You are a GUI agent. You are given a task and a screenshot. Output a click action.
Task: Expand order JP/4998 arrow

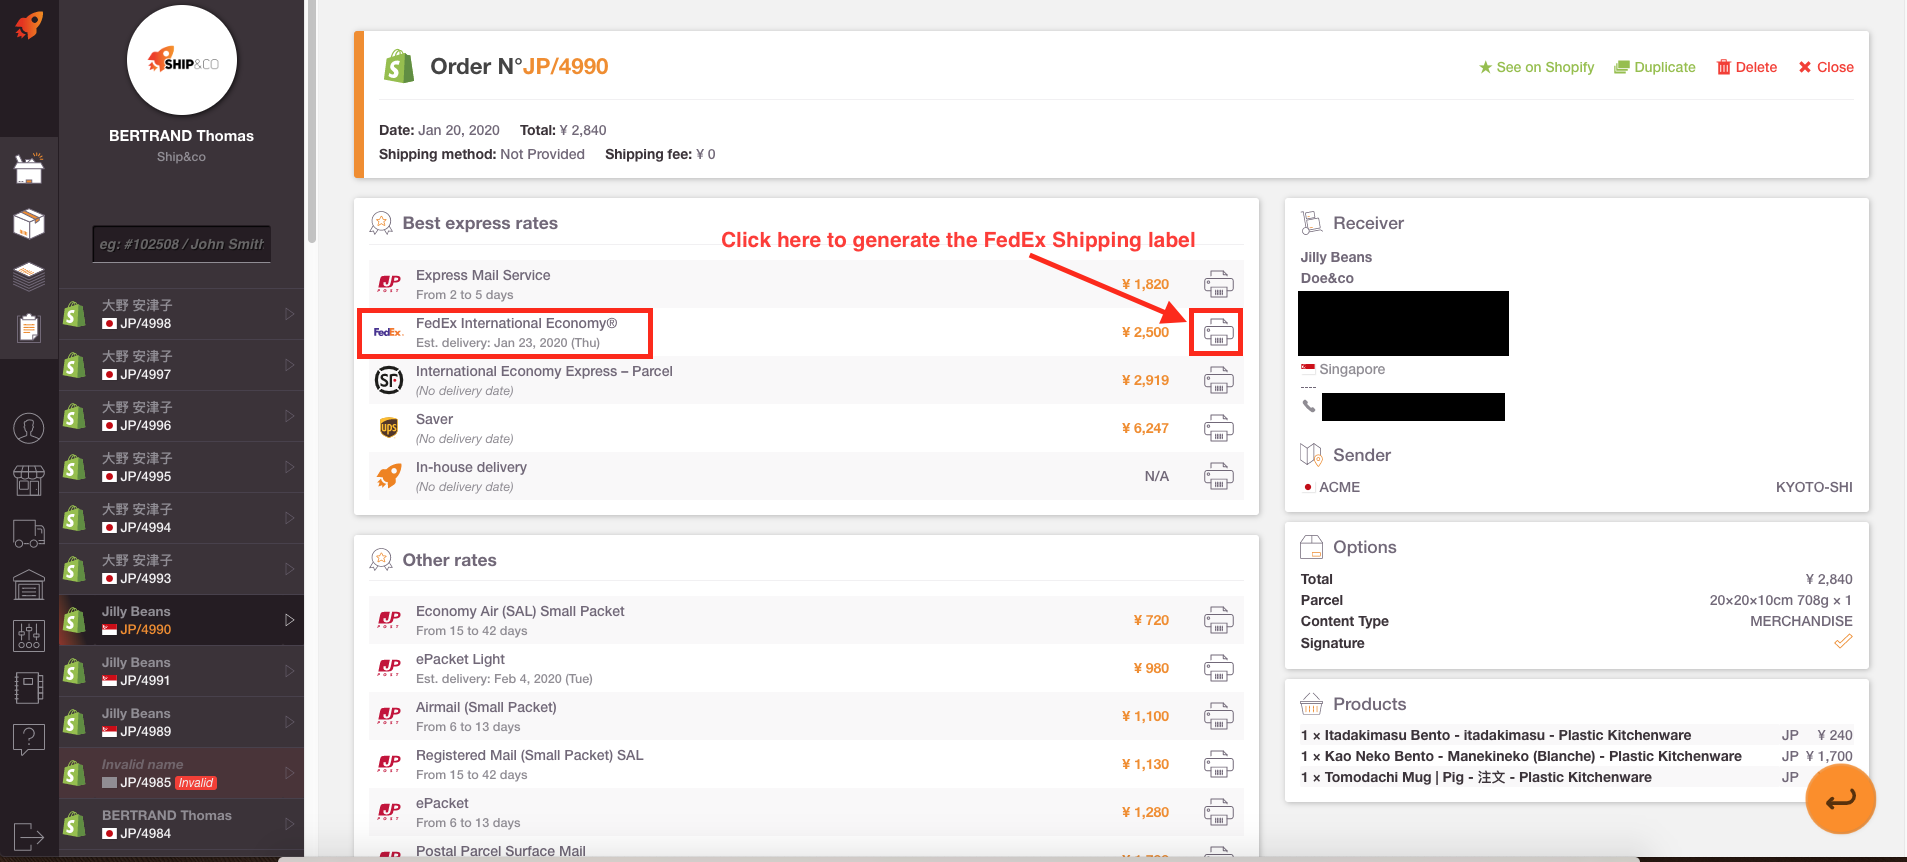pyautogui.click(x=289, y=314)
